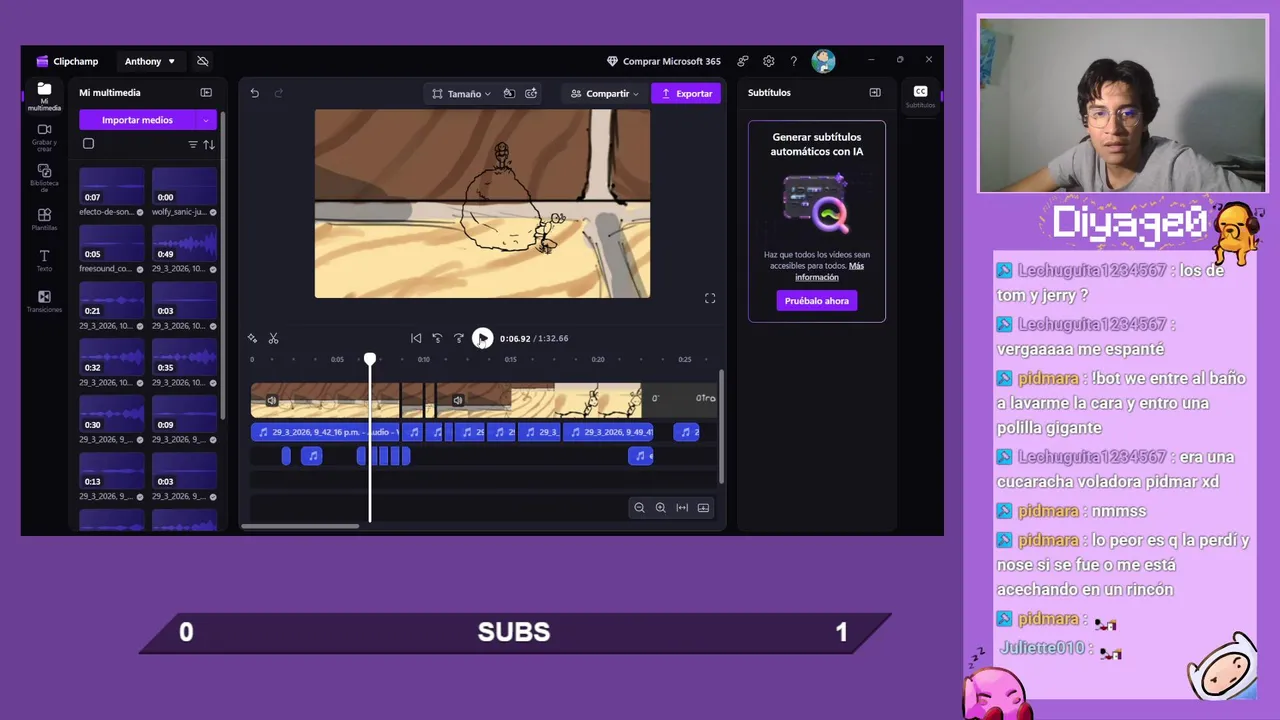The width and height of the screenshot is (1280, 720).
Task: Rewind five seconds
Action: (437, 338)
